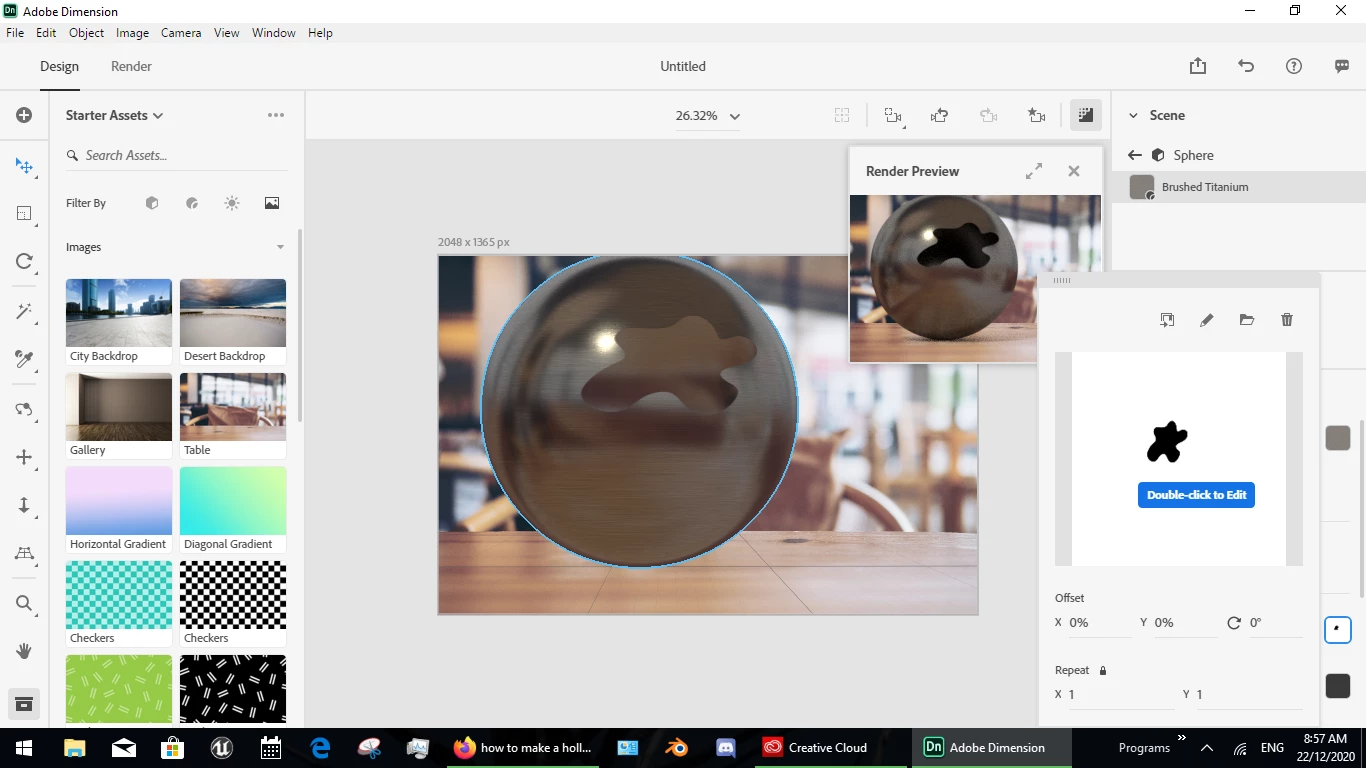This screenshot has height=768, width=1366.
Task: Select the Horizon tool
Action: [24, 554]
